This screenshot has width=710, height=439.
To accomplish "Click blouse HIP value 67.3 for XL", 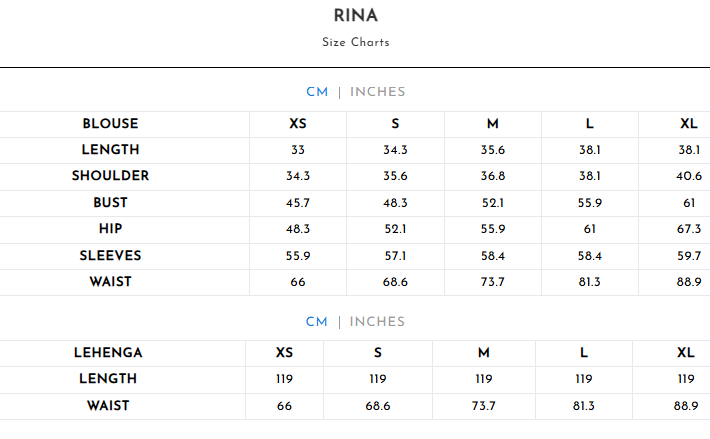I will tap(688, 229).
